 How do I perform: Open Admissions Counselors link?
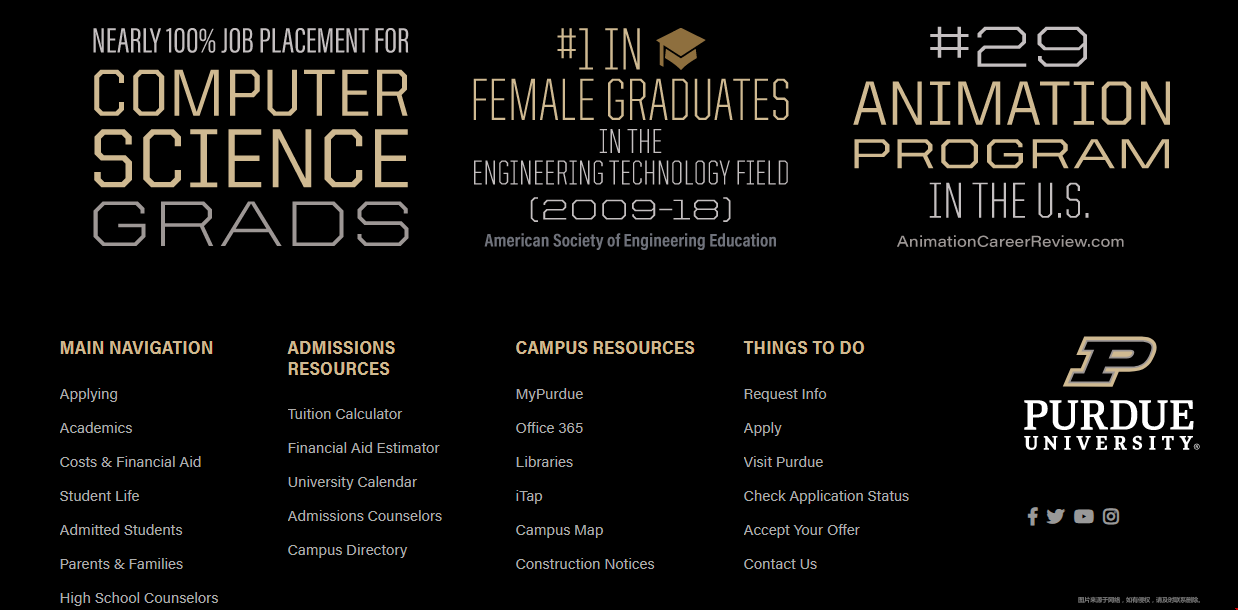tap(365, 516)
